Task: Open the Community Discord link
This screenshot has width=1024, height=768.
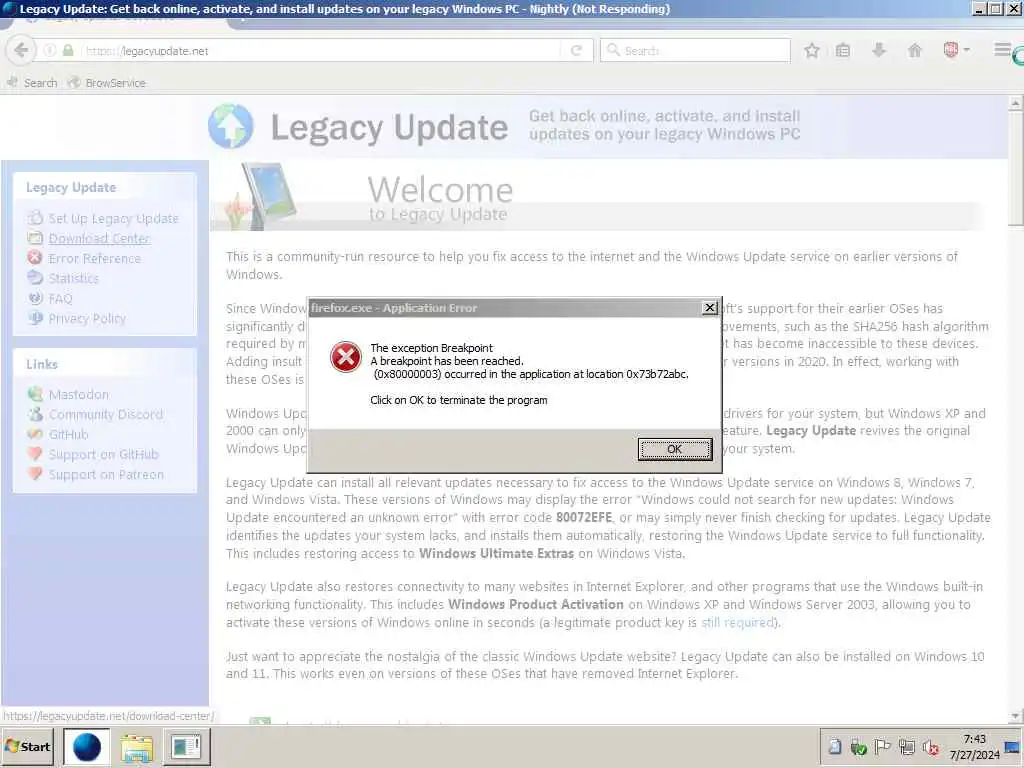Action: pyautogui.click(x=106, y=414)
